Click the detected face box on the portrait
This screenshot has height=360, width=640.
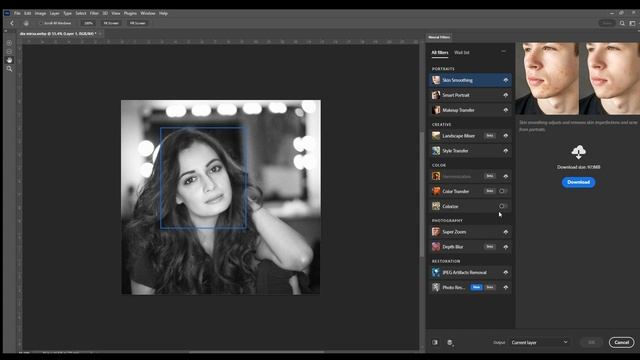pos(203,178)
